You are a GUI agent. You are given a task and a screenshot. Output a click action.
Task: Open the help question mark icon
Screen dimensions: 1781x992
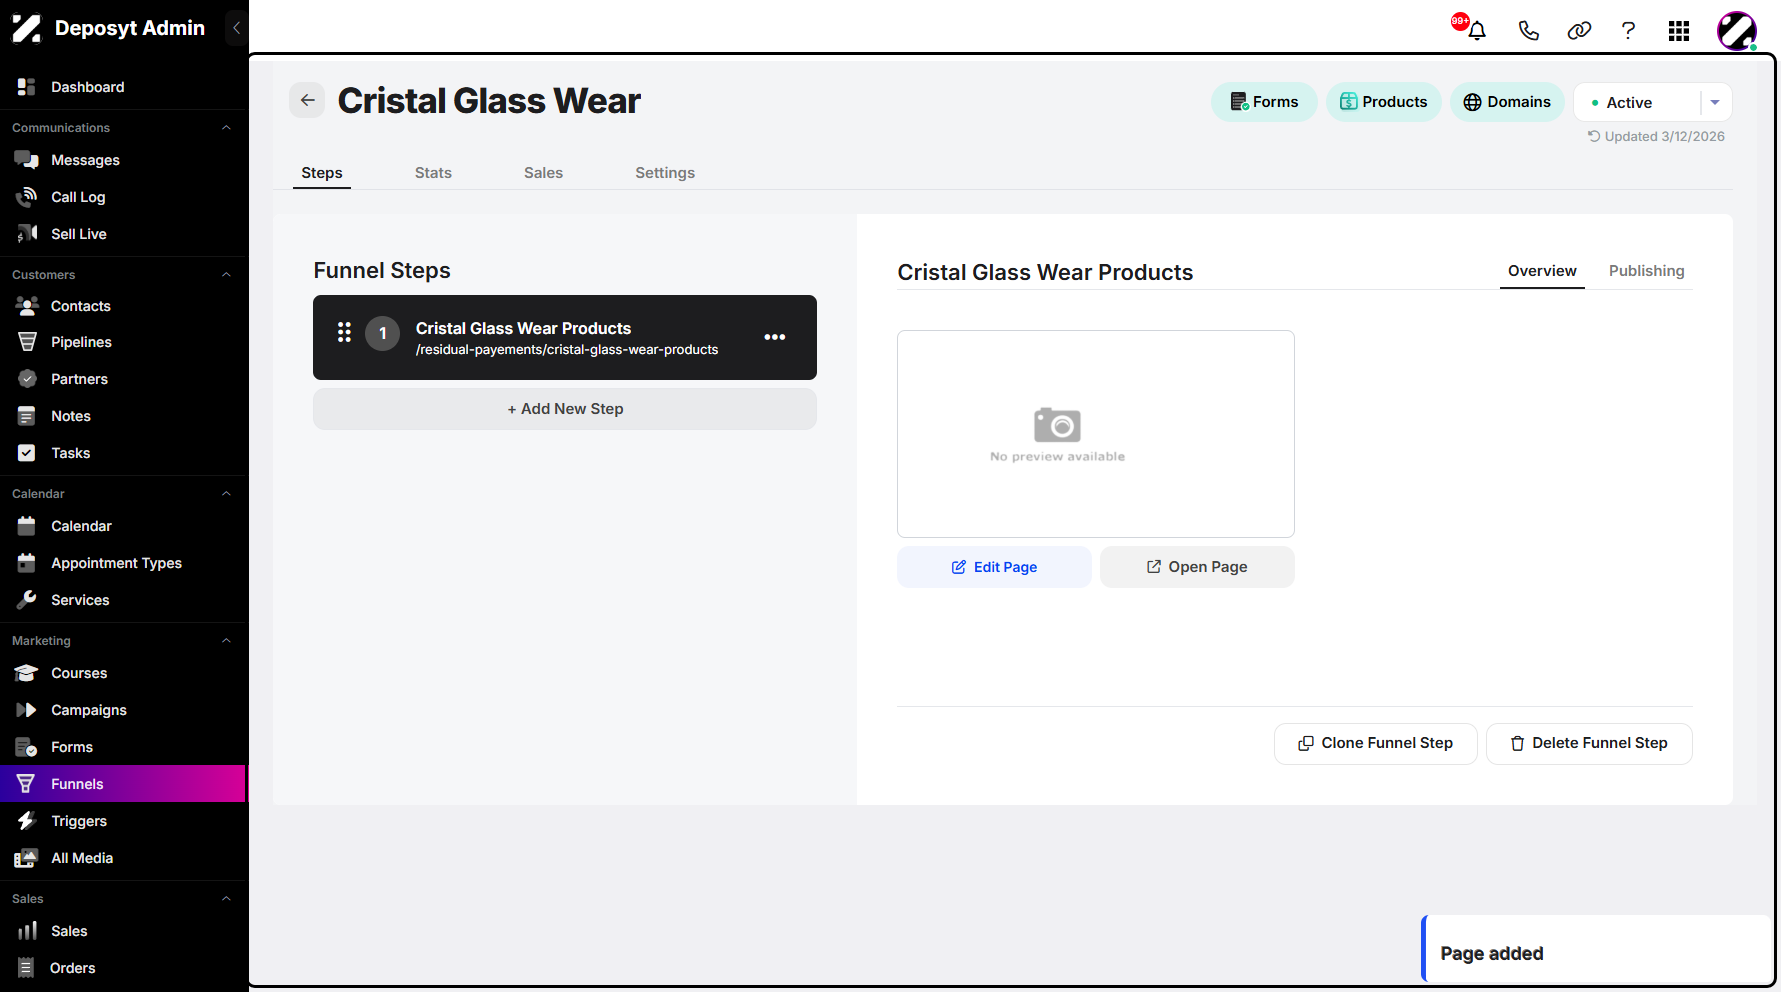(1628, 30)
